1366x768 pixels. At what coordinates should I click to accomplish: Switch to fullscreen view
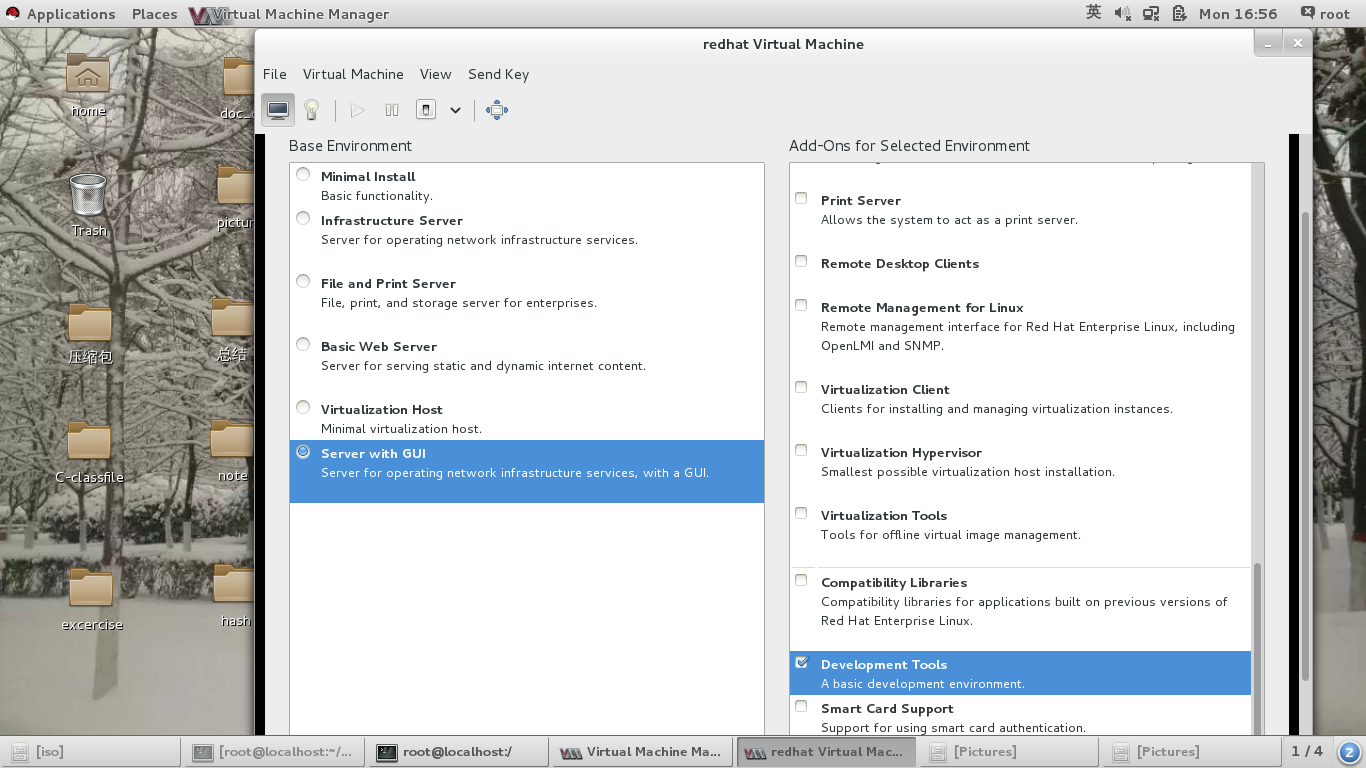point(497,110)
